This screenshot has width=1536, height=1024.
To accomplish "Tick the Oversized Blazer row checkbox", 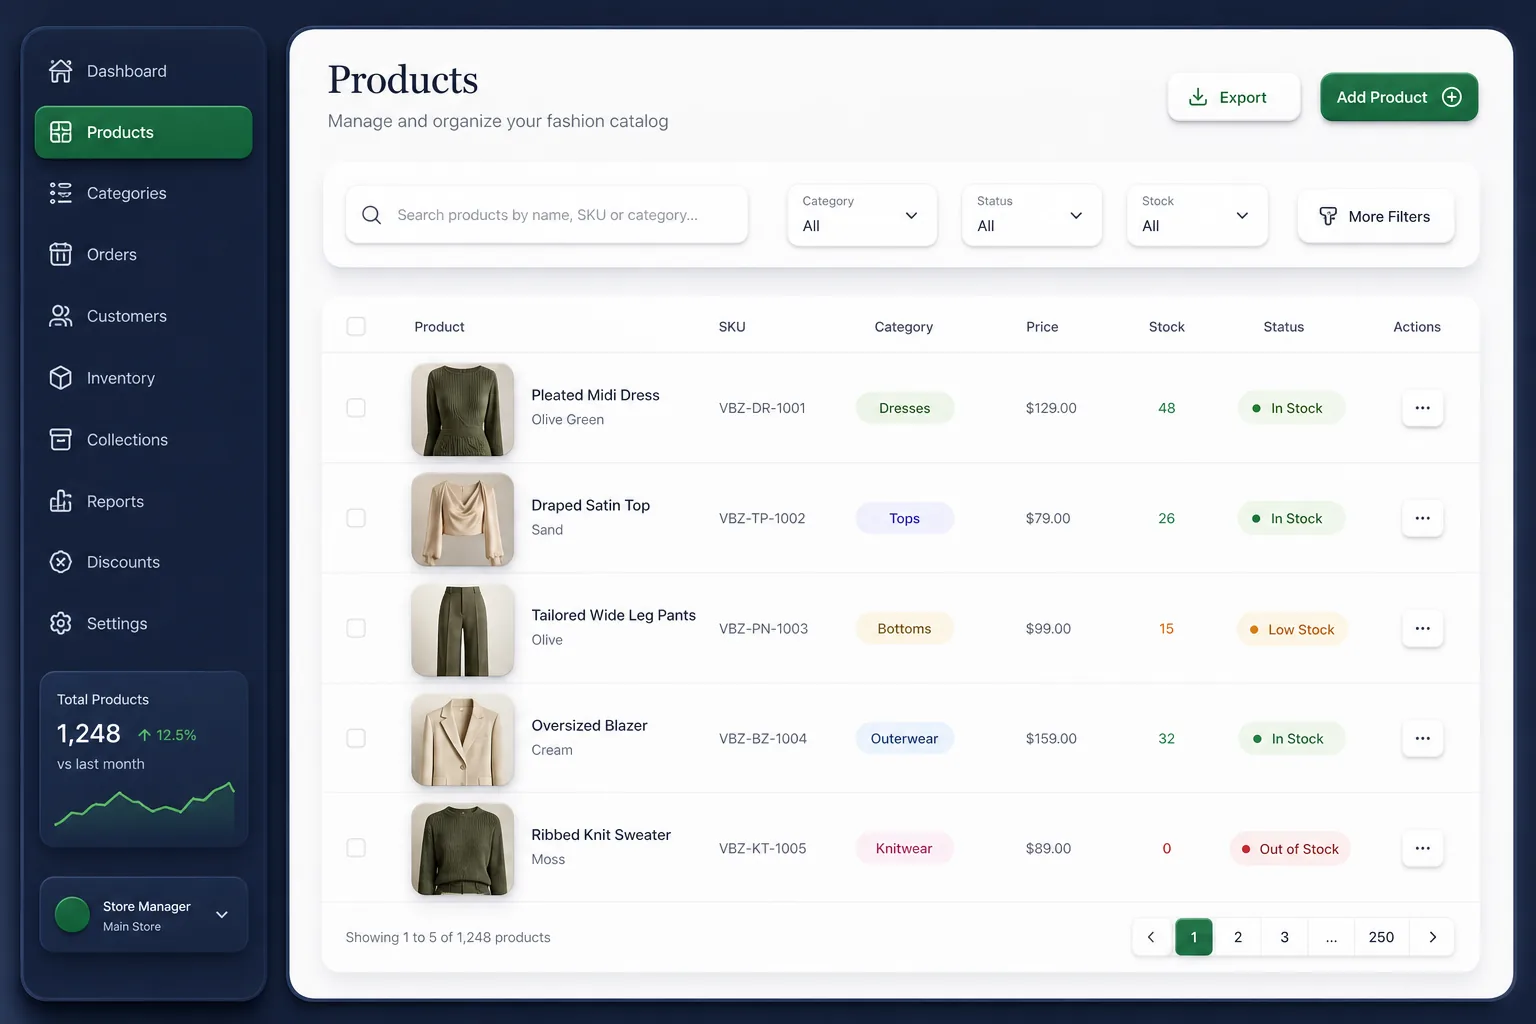I will point(356,738).
